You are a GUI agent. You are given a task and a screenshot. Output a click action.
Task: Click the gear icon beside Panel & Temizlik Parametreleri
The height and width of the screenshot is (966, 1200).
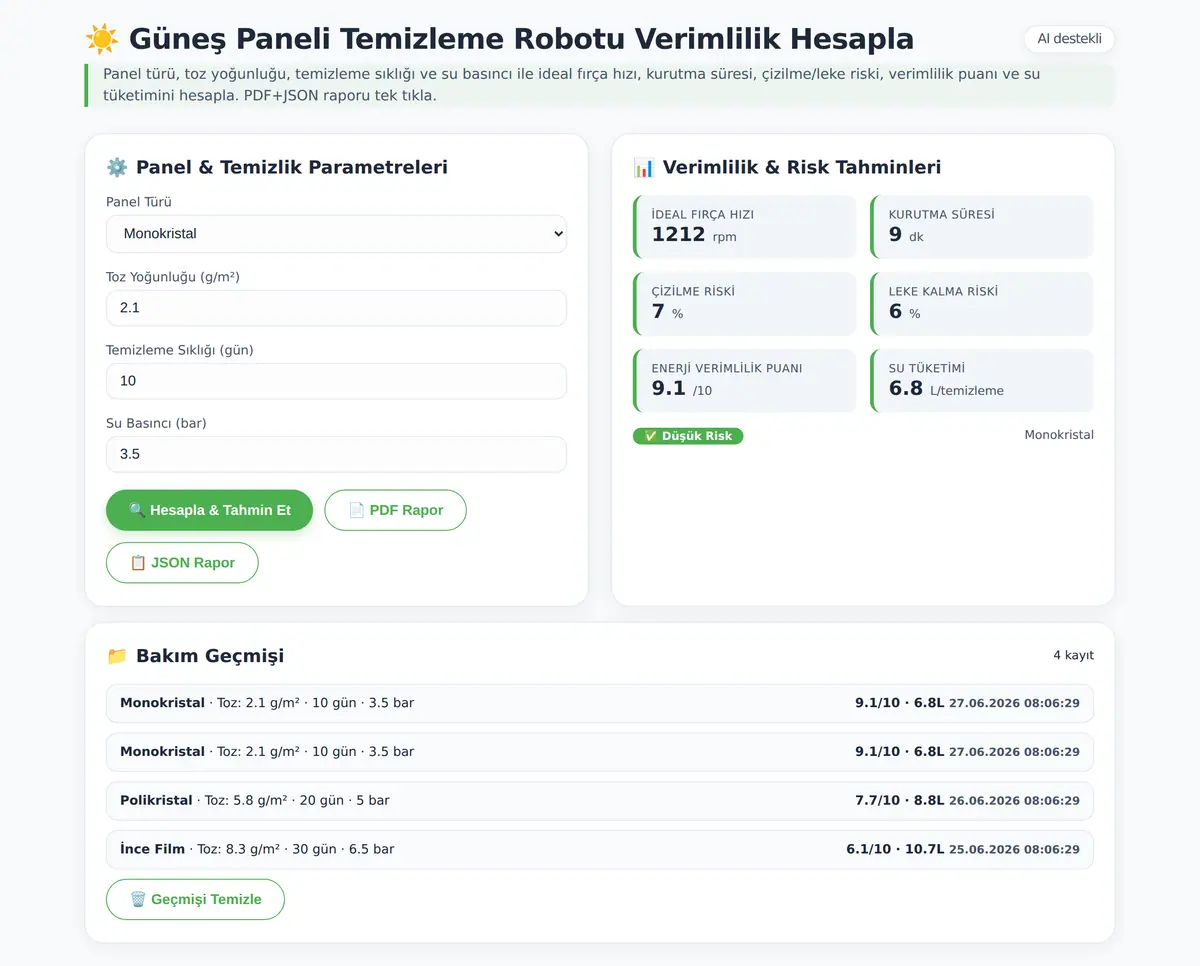point(117,167)
